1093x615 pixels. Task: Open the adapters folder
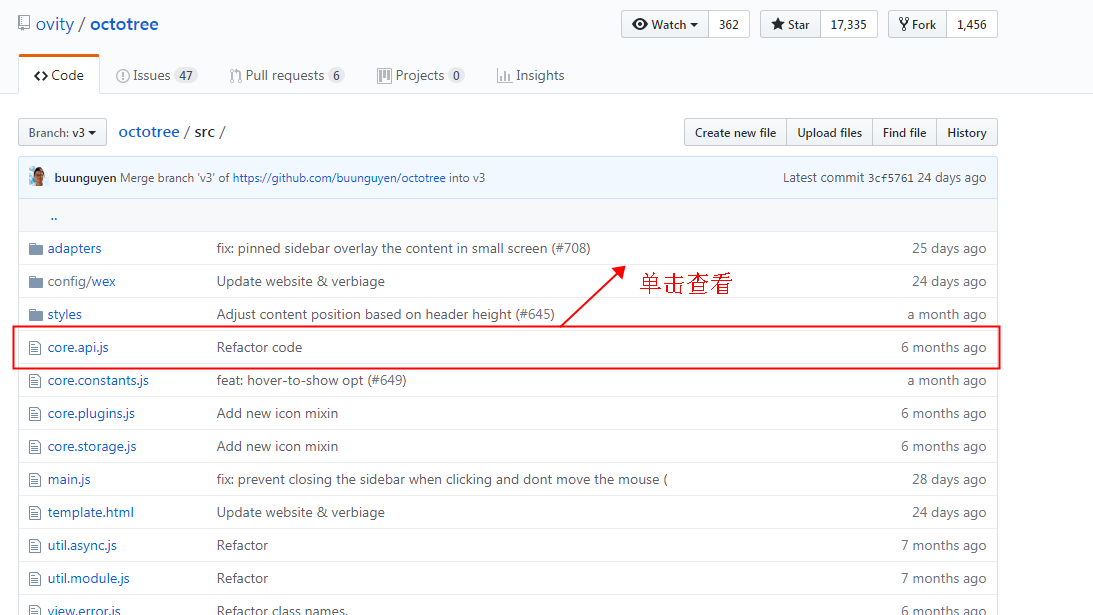click(x=74, y=248)
